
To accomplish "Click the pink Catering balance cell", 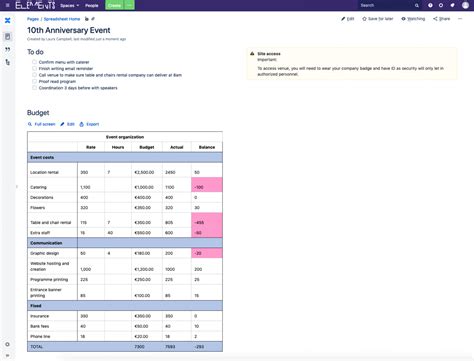I will (x=207, y=185).
